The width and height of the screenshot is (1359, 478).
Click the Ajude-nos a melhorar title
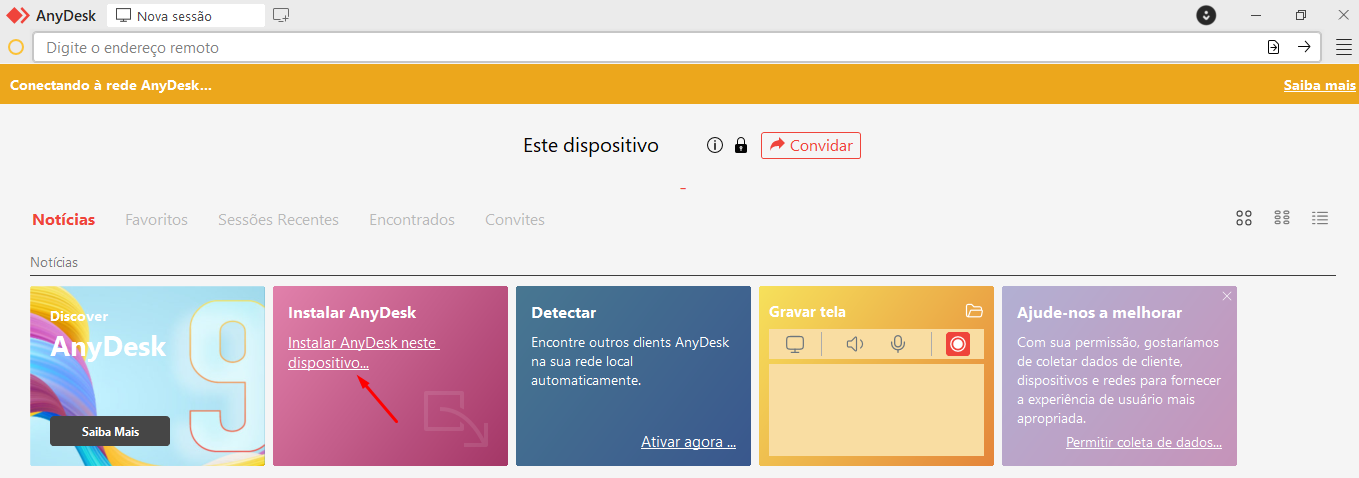[1099, 313]
